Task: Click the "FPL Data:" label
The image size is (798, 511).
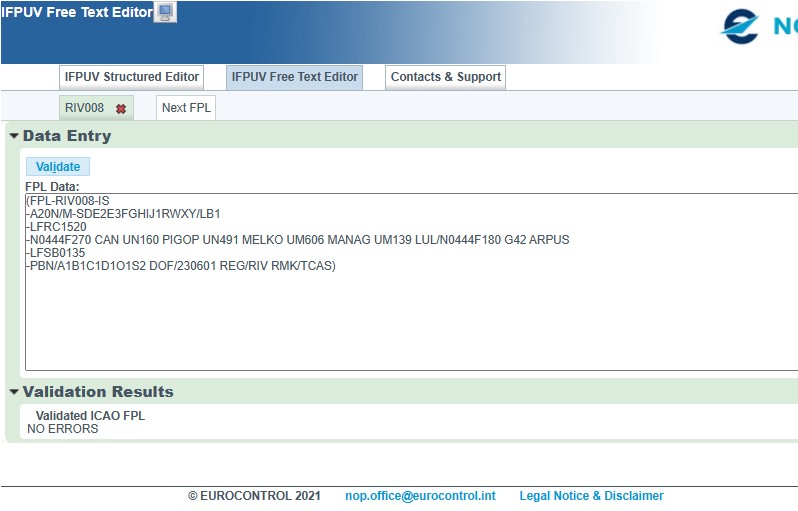Action: coord(52,187)
